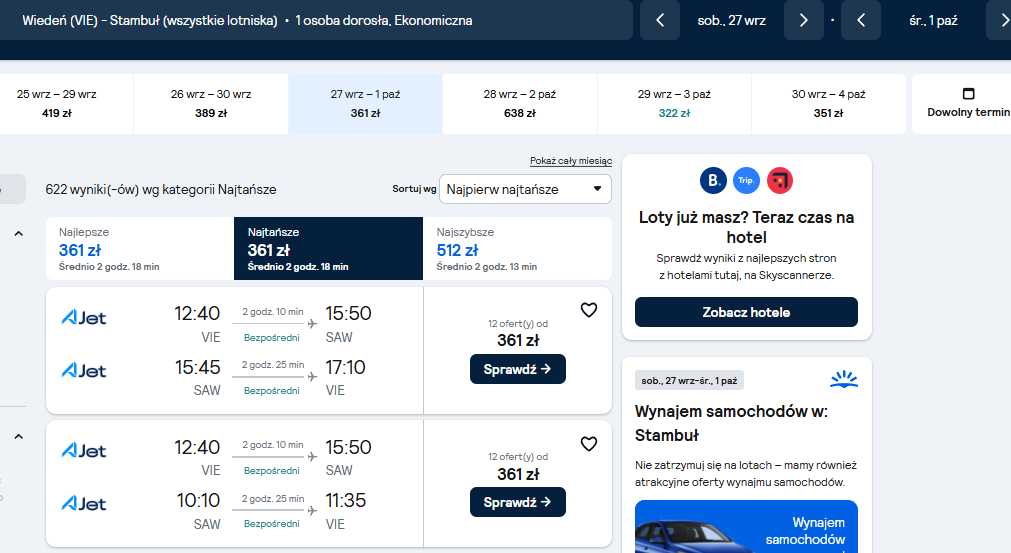
Task: Save first AJet flight with heart icon
Action: (x=589, y=310)
